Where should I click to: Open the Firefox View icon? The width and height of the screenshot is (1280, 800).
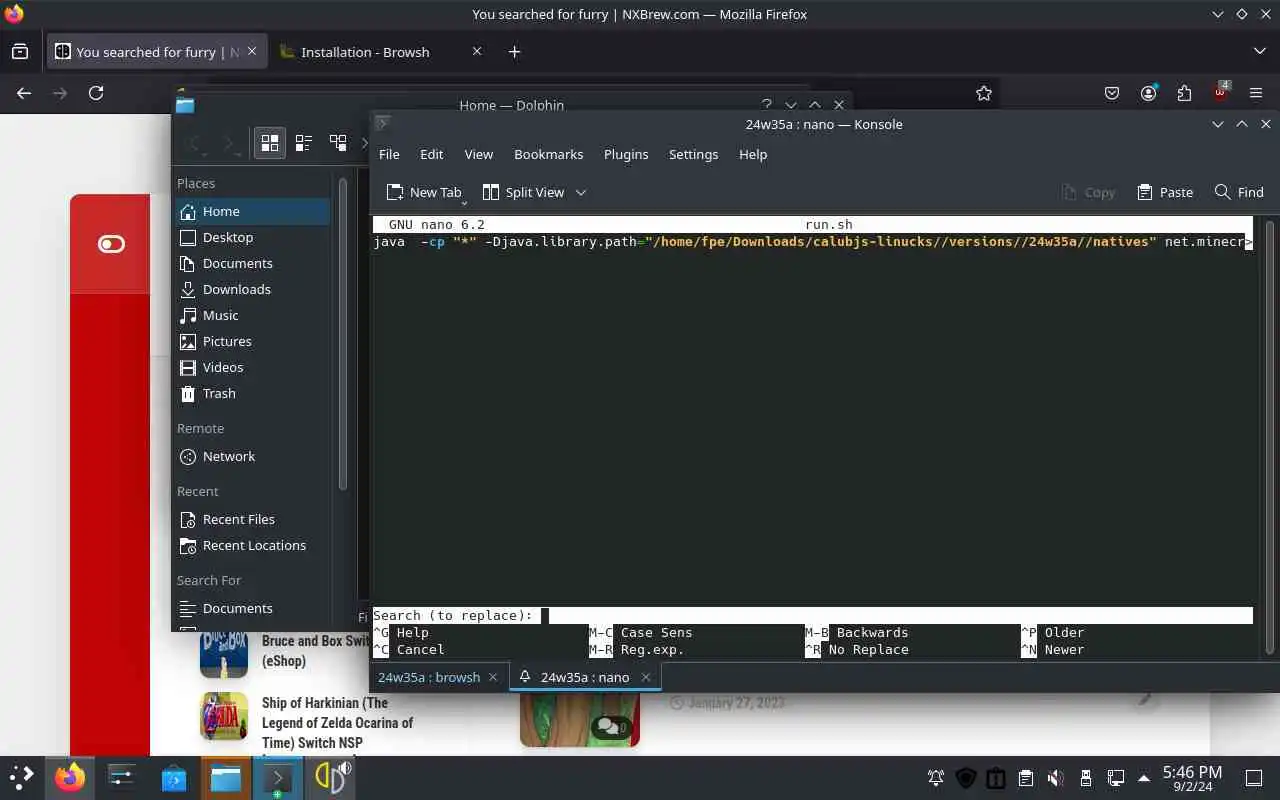click(20, 51)
